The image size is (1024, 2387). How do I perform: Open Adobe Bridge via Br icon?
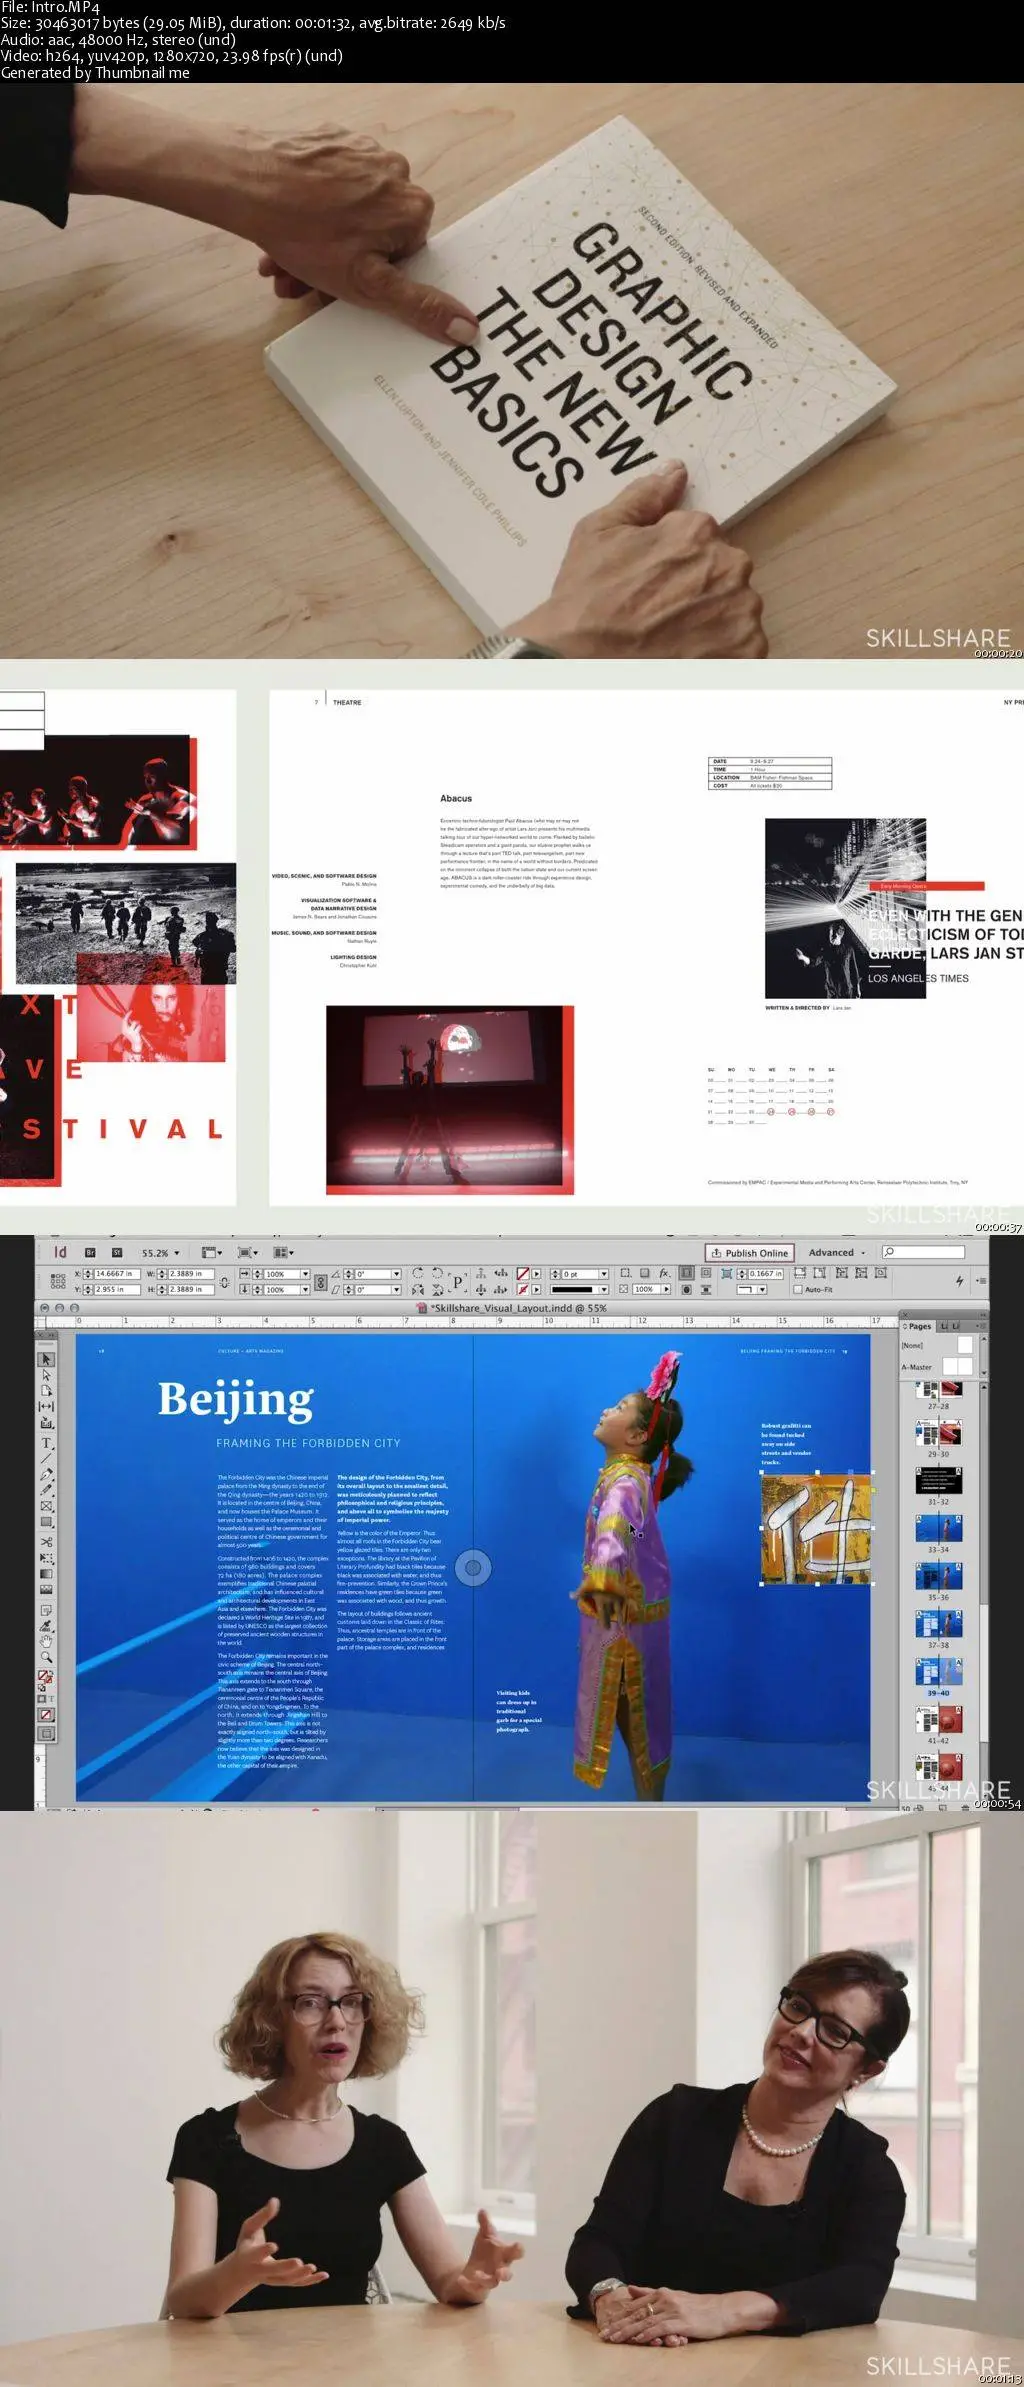click(x=90, y=1253)
